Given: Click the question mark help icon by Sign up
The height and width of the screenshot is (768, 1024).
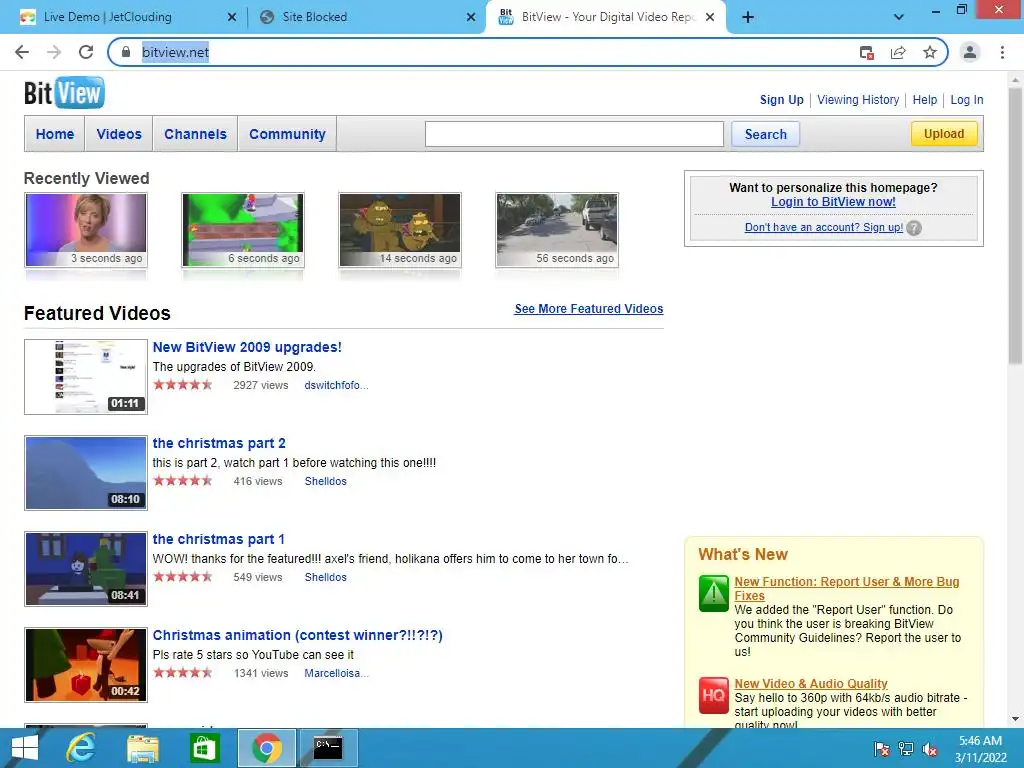Looking at the screenshot, I should click(914, 228).
